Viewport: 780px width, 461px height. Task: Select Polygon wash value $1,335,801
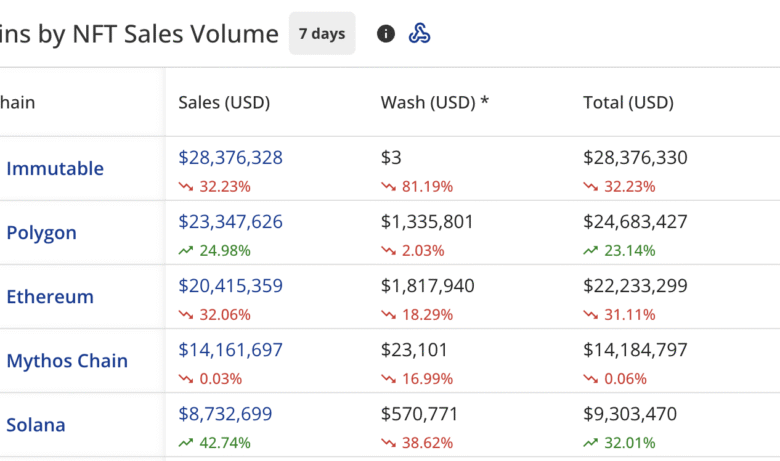[427, 222]
